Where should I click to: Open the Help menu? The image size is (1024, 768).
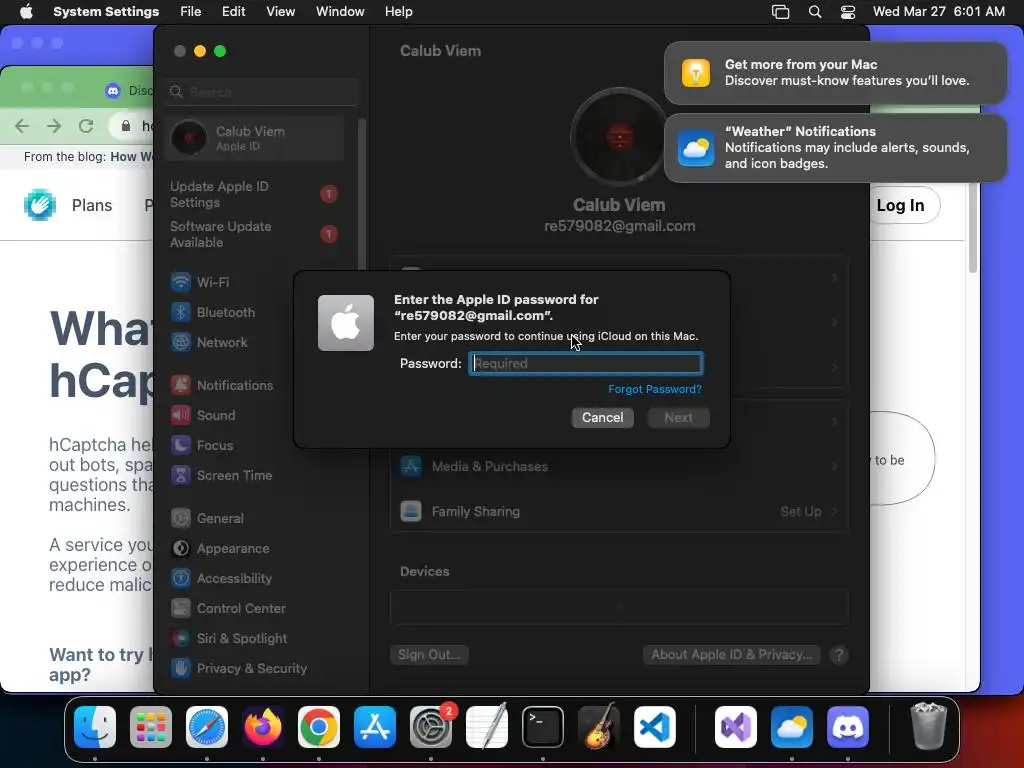click(398, 12)
